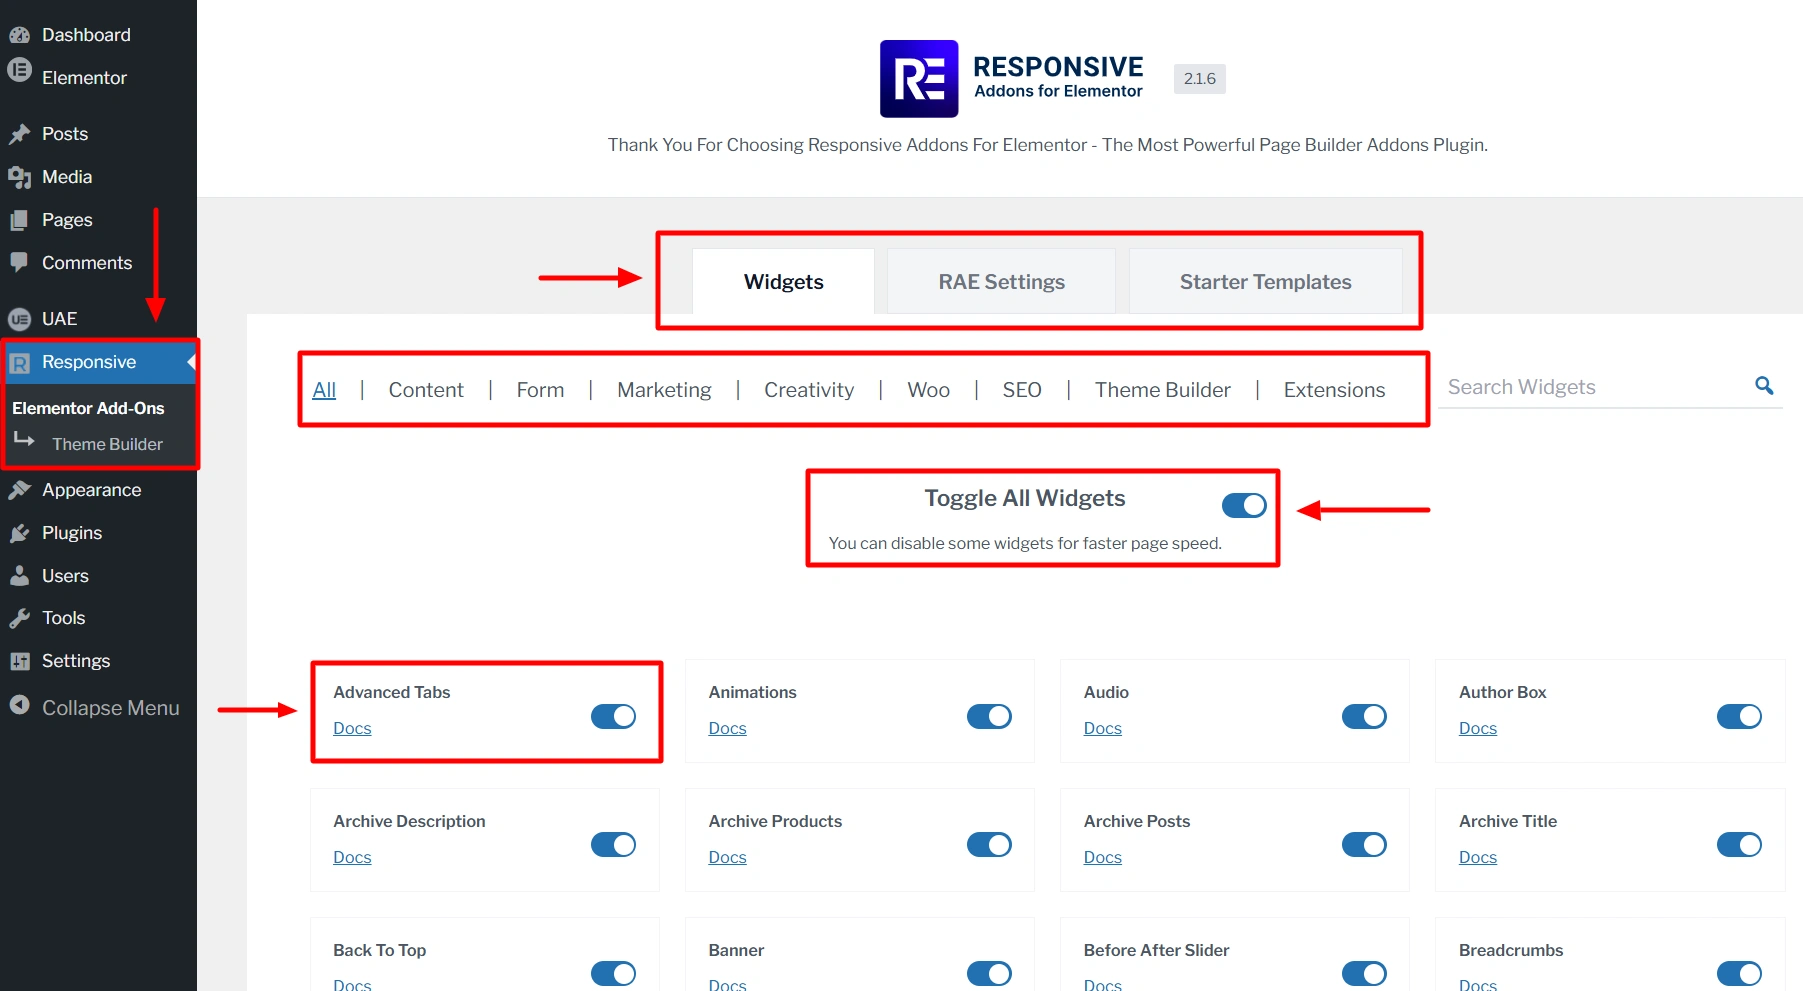Image resolution: width=1803 pixels, height=991 pixels.
Task: Click the Comments bubble icon
Action: point(19,262)
